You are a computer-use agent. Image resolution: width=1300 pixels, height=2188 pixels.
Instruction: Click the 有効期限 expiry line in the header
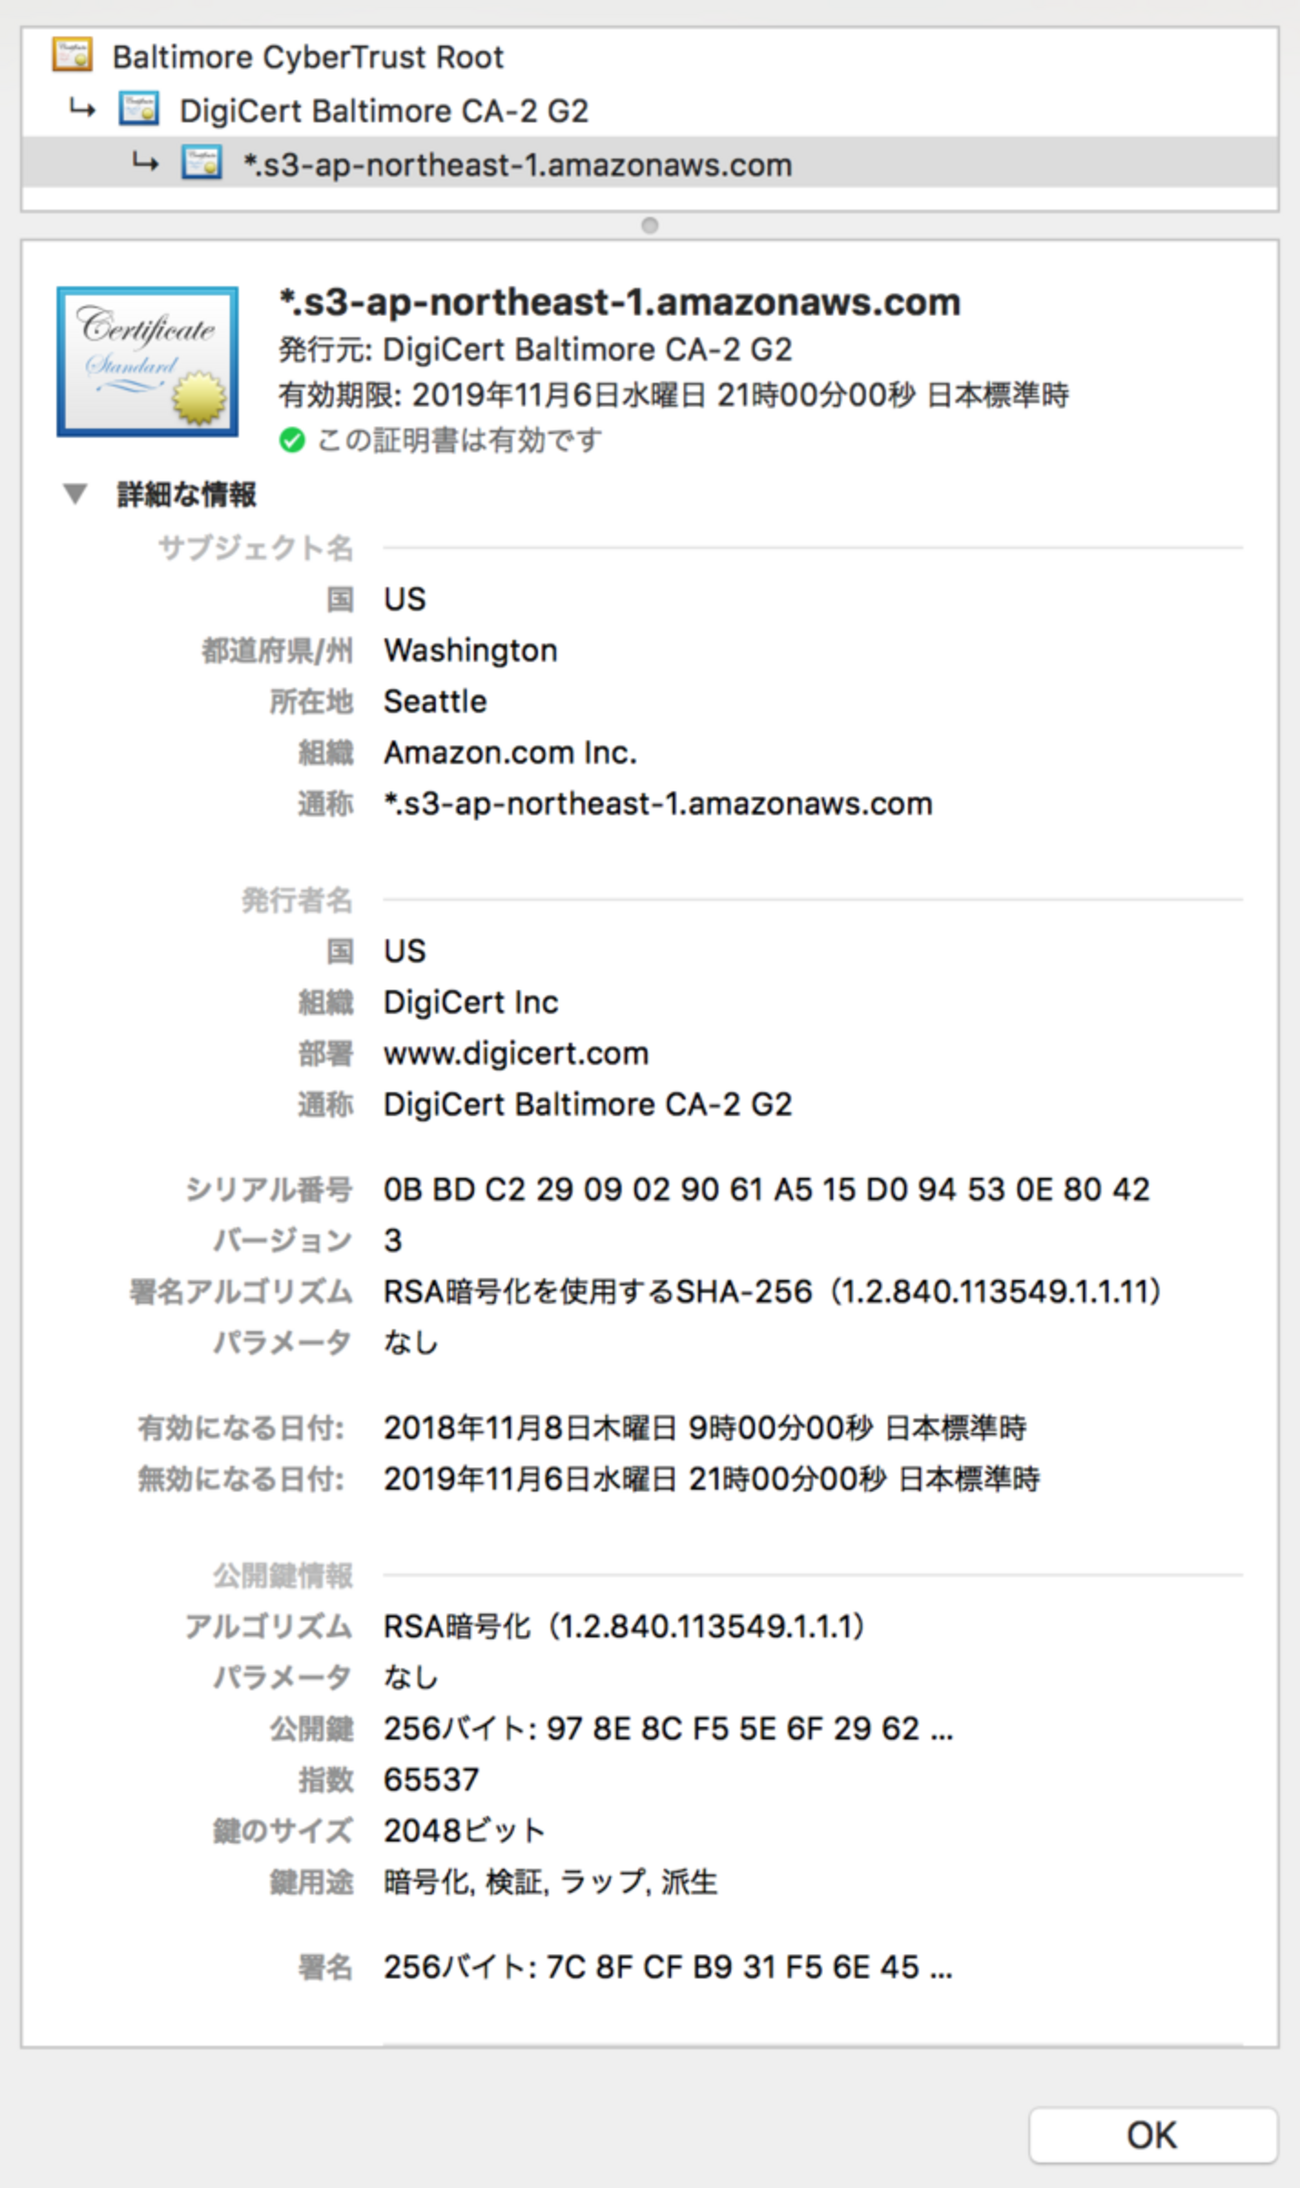tap(674, 395)
